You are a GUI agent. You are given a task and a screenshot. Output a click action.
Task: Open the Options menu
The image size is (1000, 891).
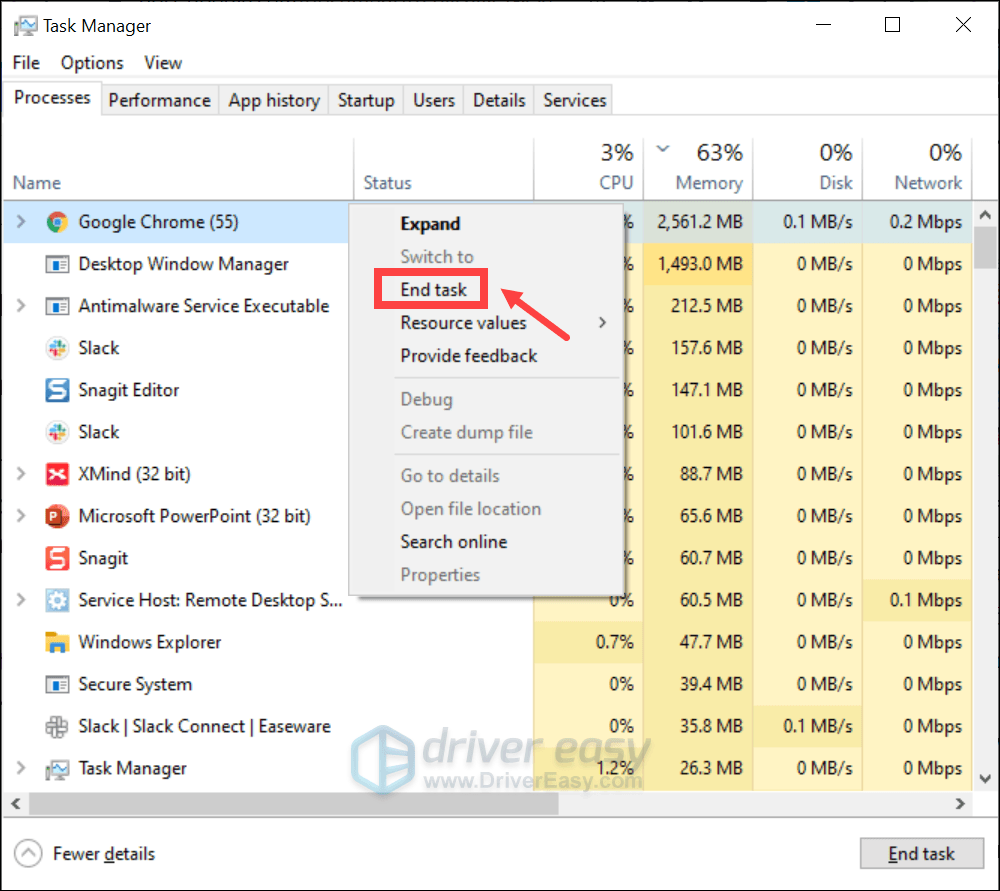click(x=92, y=62)
